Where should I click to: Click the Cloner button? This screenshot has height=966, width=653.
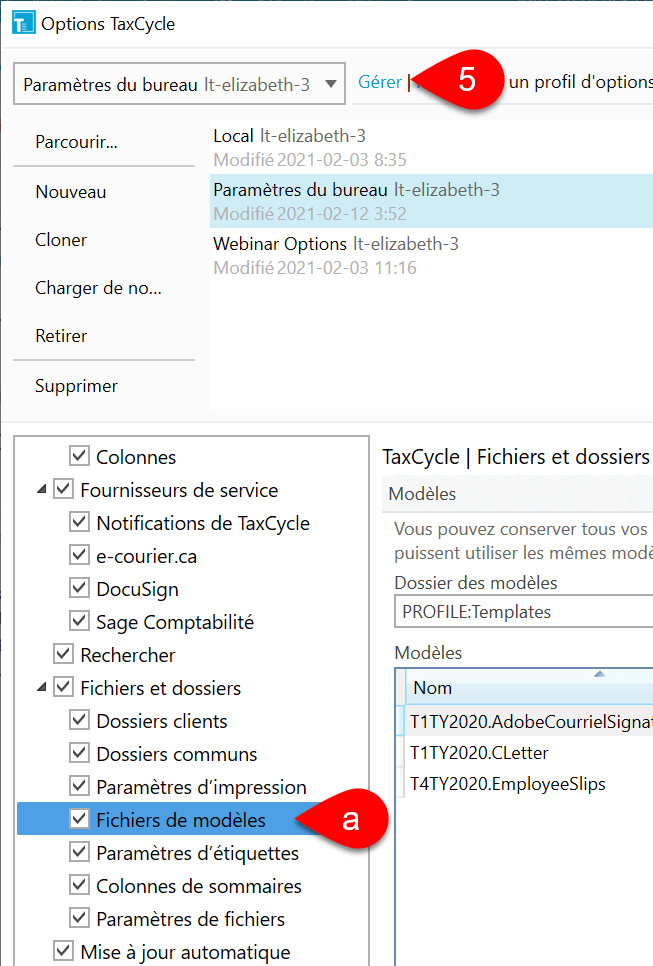61,240
